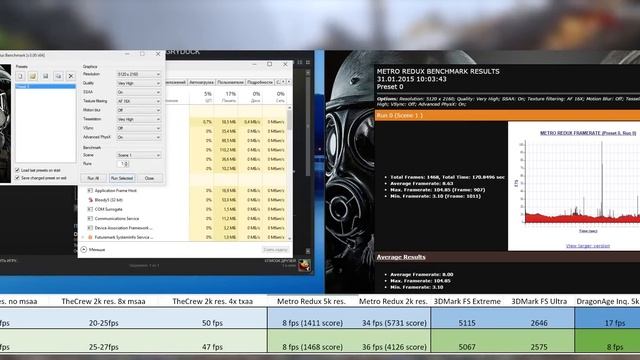This screenshot has width=640, height=360.
Task: Click the Task Manager scrollbar up arrow
Action: [x=290, y=108]
